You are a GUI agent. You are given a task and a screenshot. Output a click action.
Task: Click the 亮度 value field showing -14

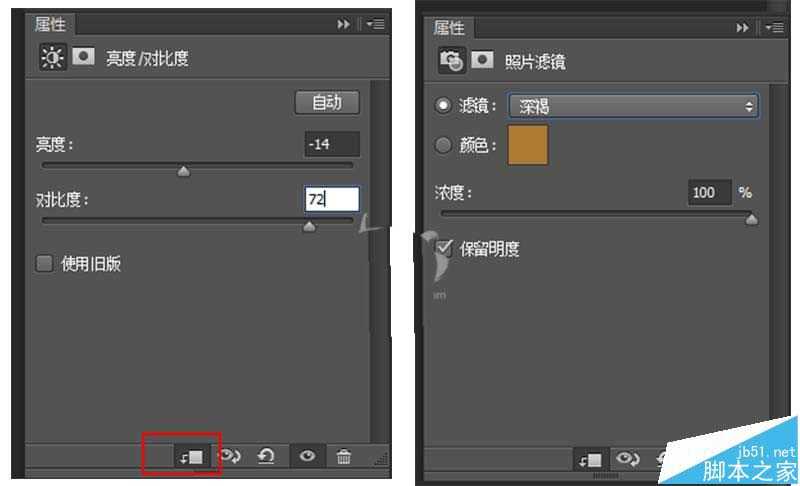click(x=331, y=144)
